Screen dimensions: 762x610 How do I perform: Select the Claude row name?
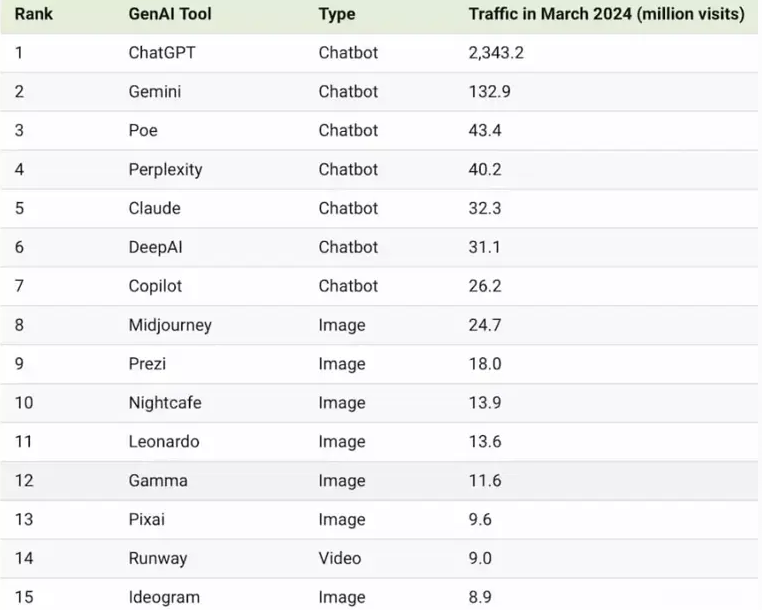pos(154,208)
